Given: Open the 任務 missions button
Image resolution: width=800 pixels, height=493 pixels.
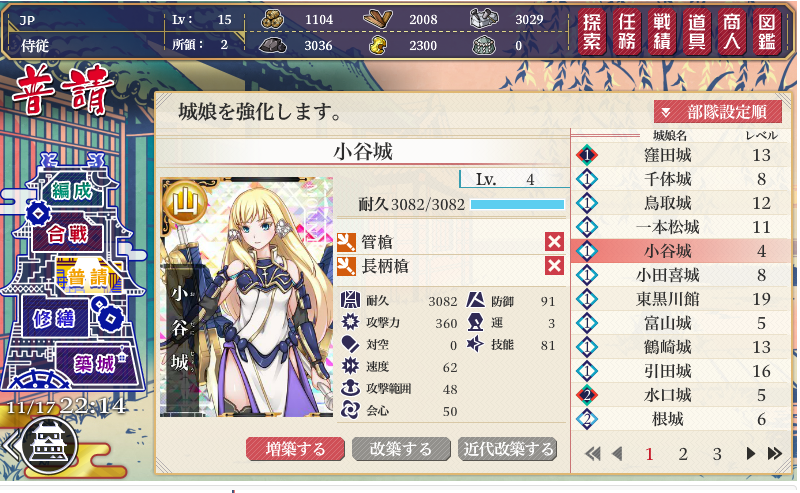Looking at the screenshot, I should pos(627,32).
